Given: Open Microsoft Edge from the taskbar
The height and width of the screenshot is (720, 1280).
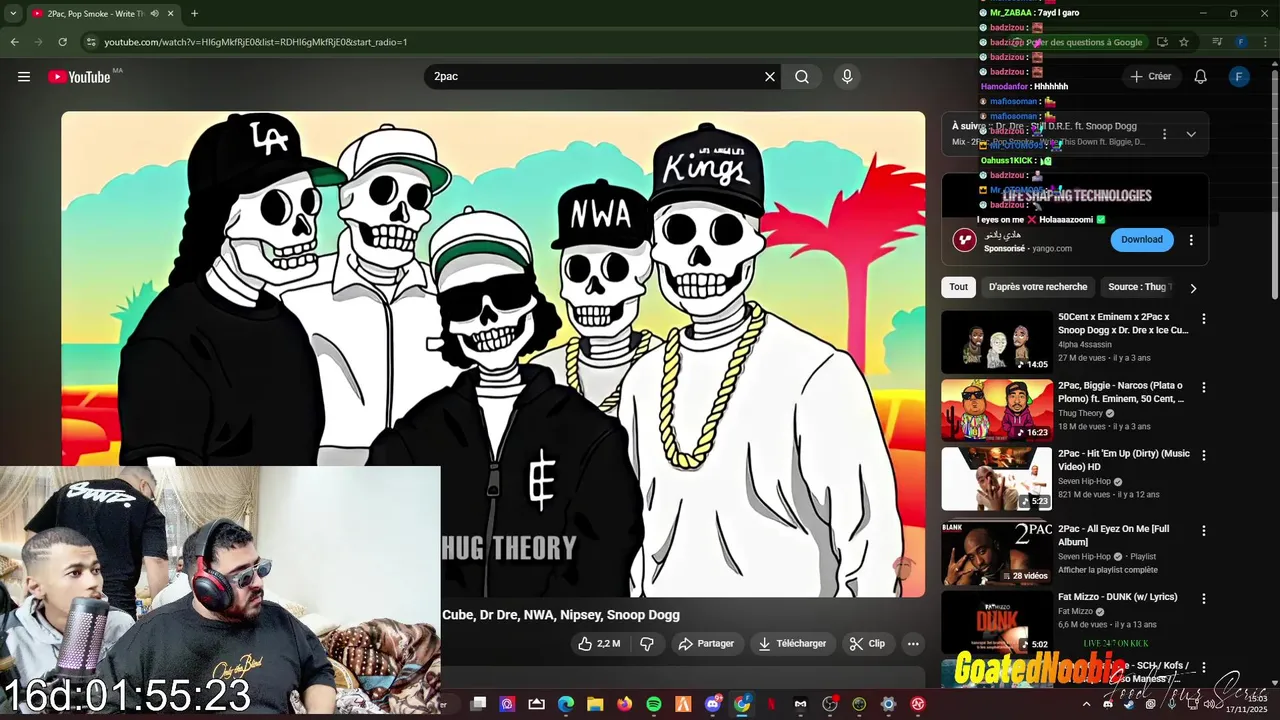Looking at the screenshot, I should [x=565, y=704].
